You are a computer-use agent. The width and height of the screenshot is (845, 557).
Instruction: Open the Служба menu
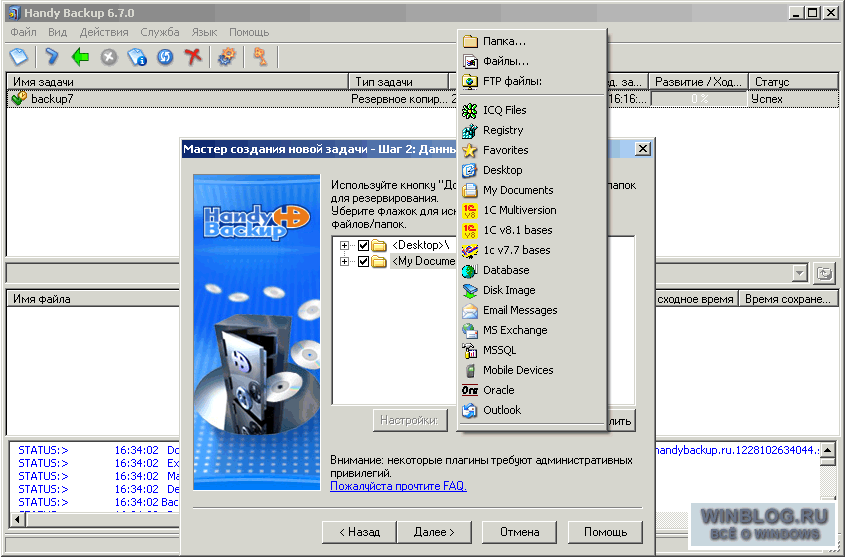point(160,32)
